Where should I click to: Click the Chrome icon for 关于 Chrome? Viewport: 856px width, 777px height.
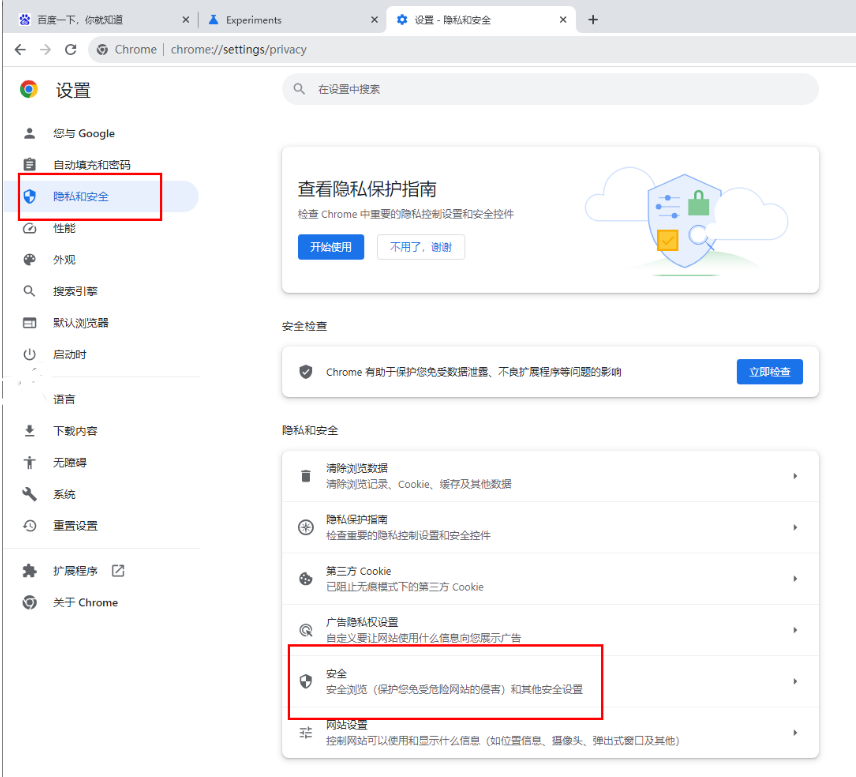tap(29, 602)
